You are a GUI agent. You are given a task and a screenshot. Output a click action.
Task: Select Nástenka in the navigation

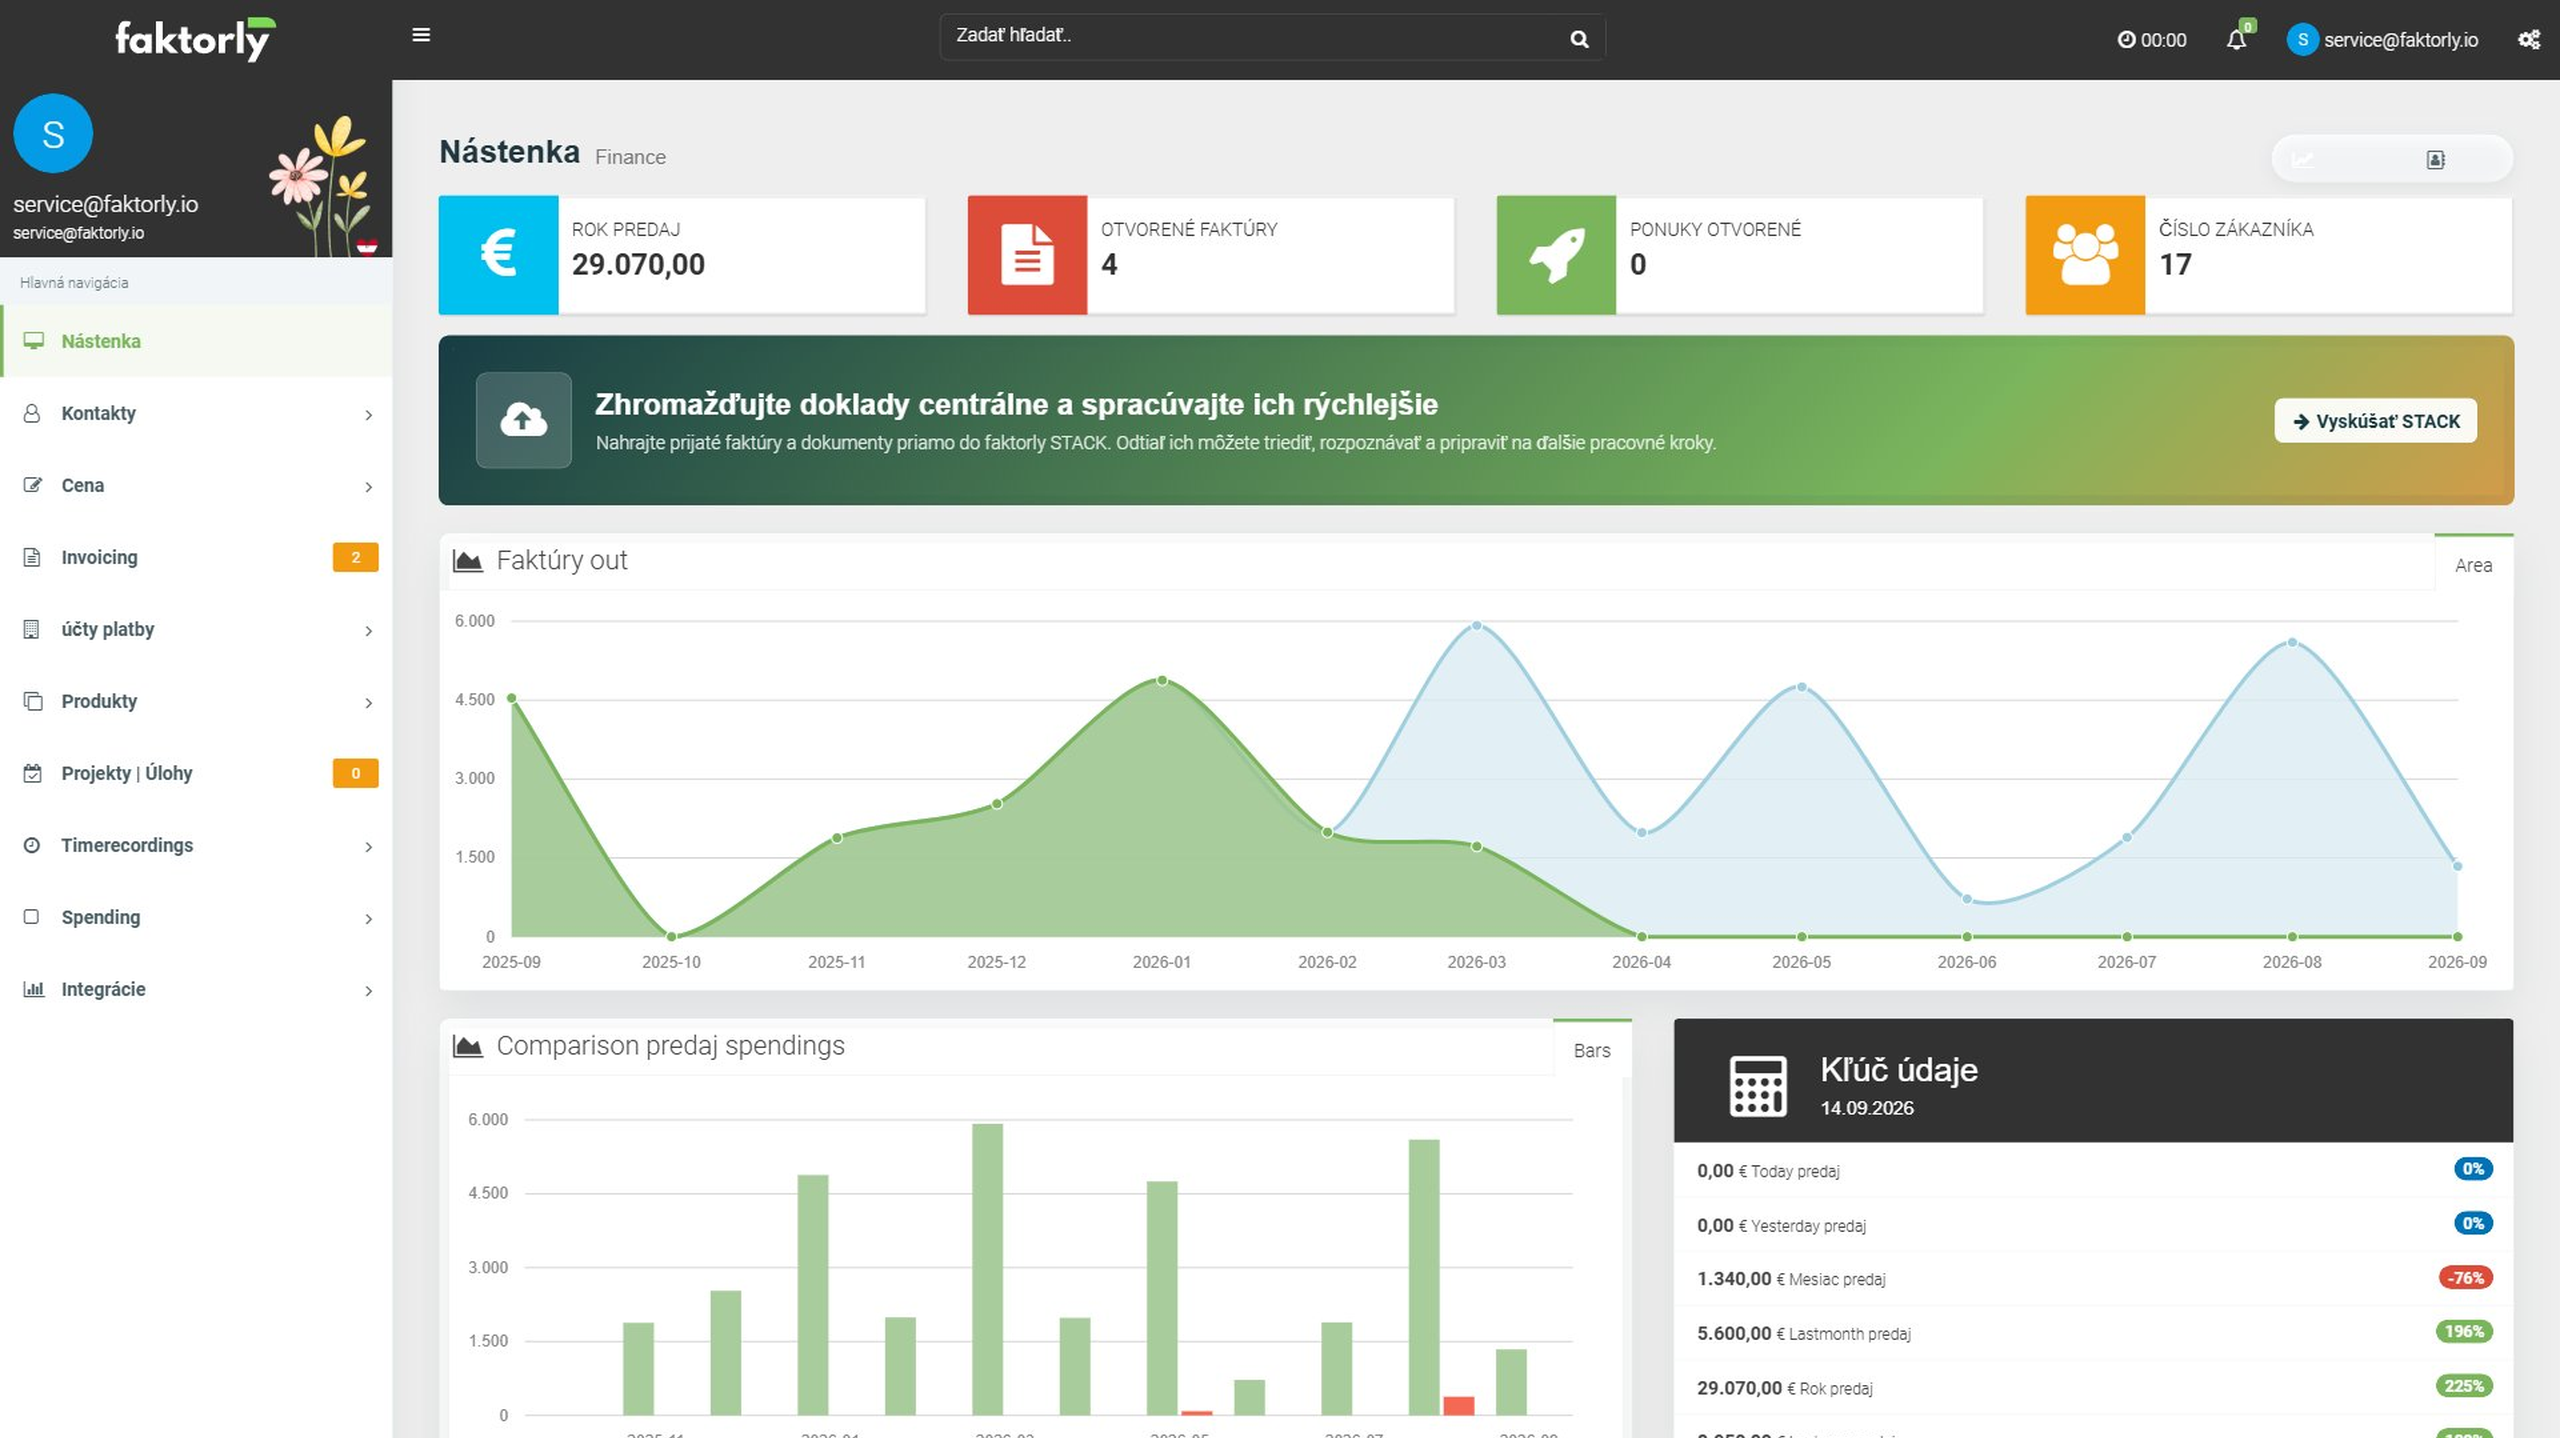click(x=196, y=341)
